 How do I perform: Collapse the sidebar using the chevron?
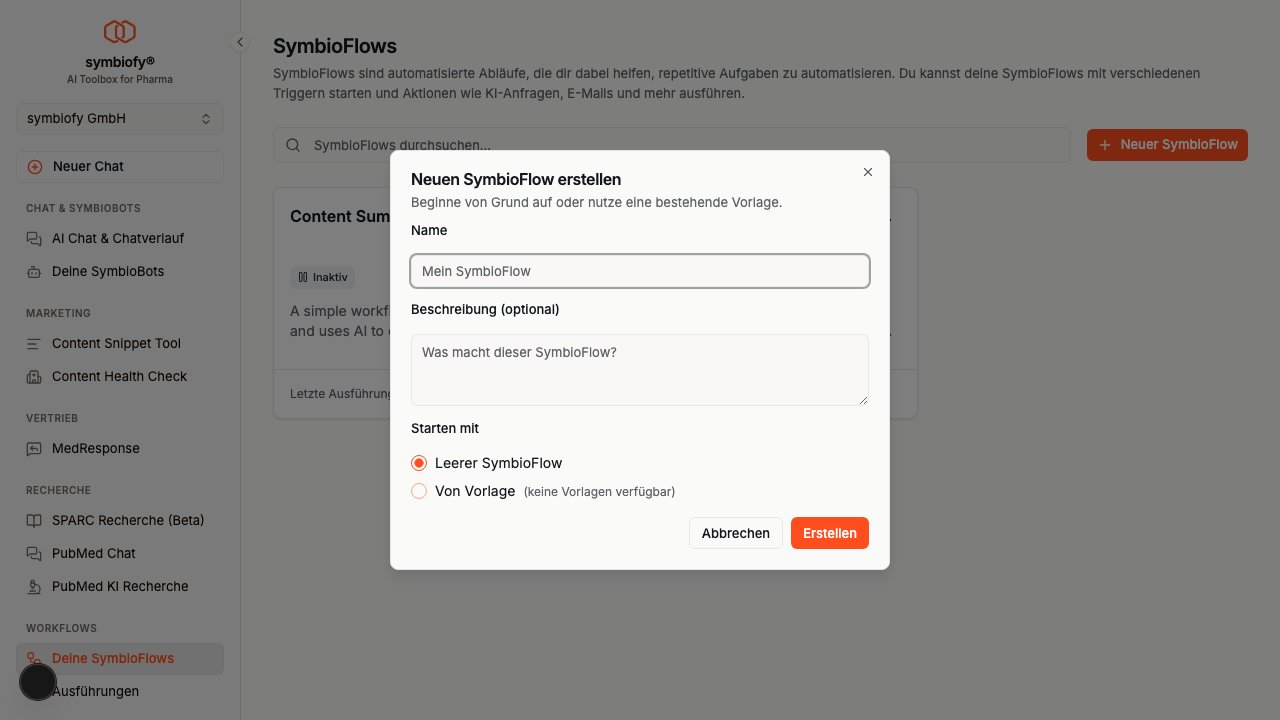point(239,42)
